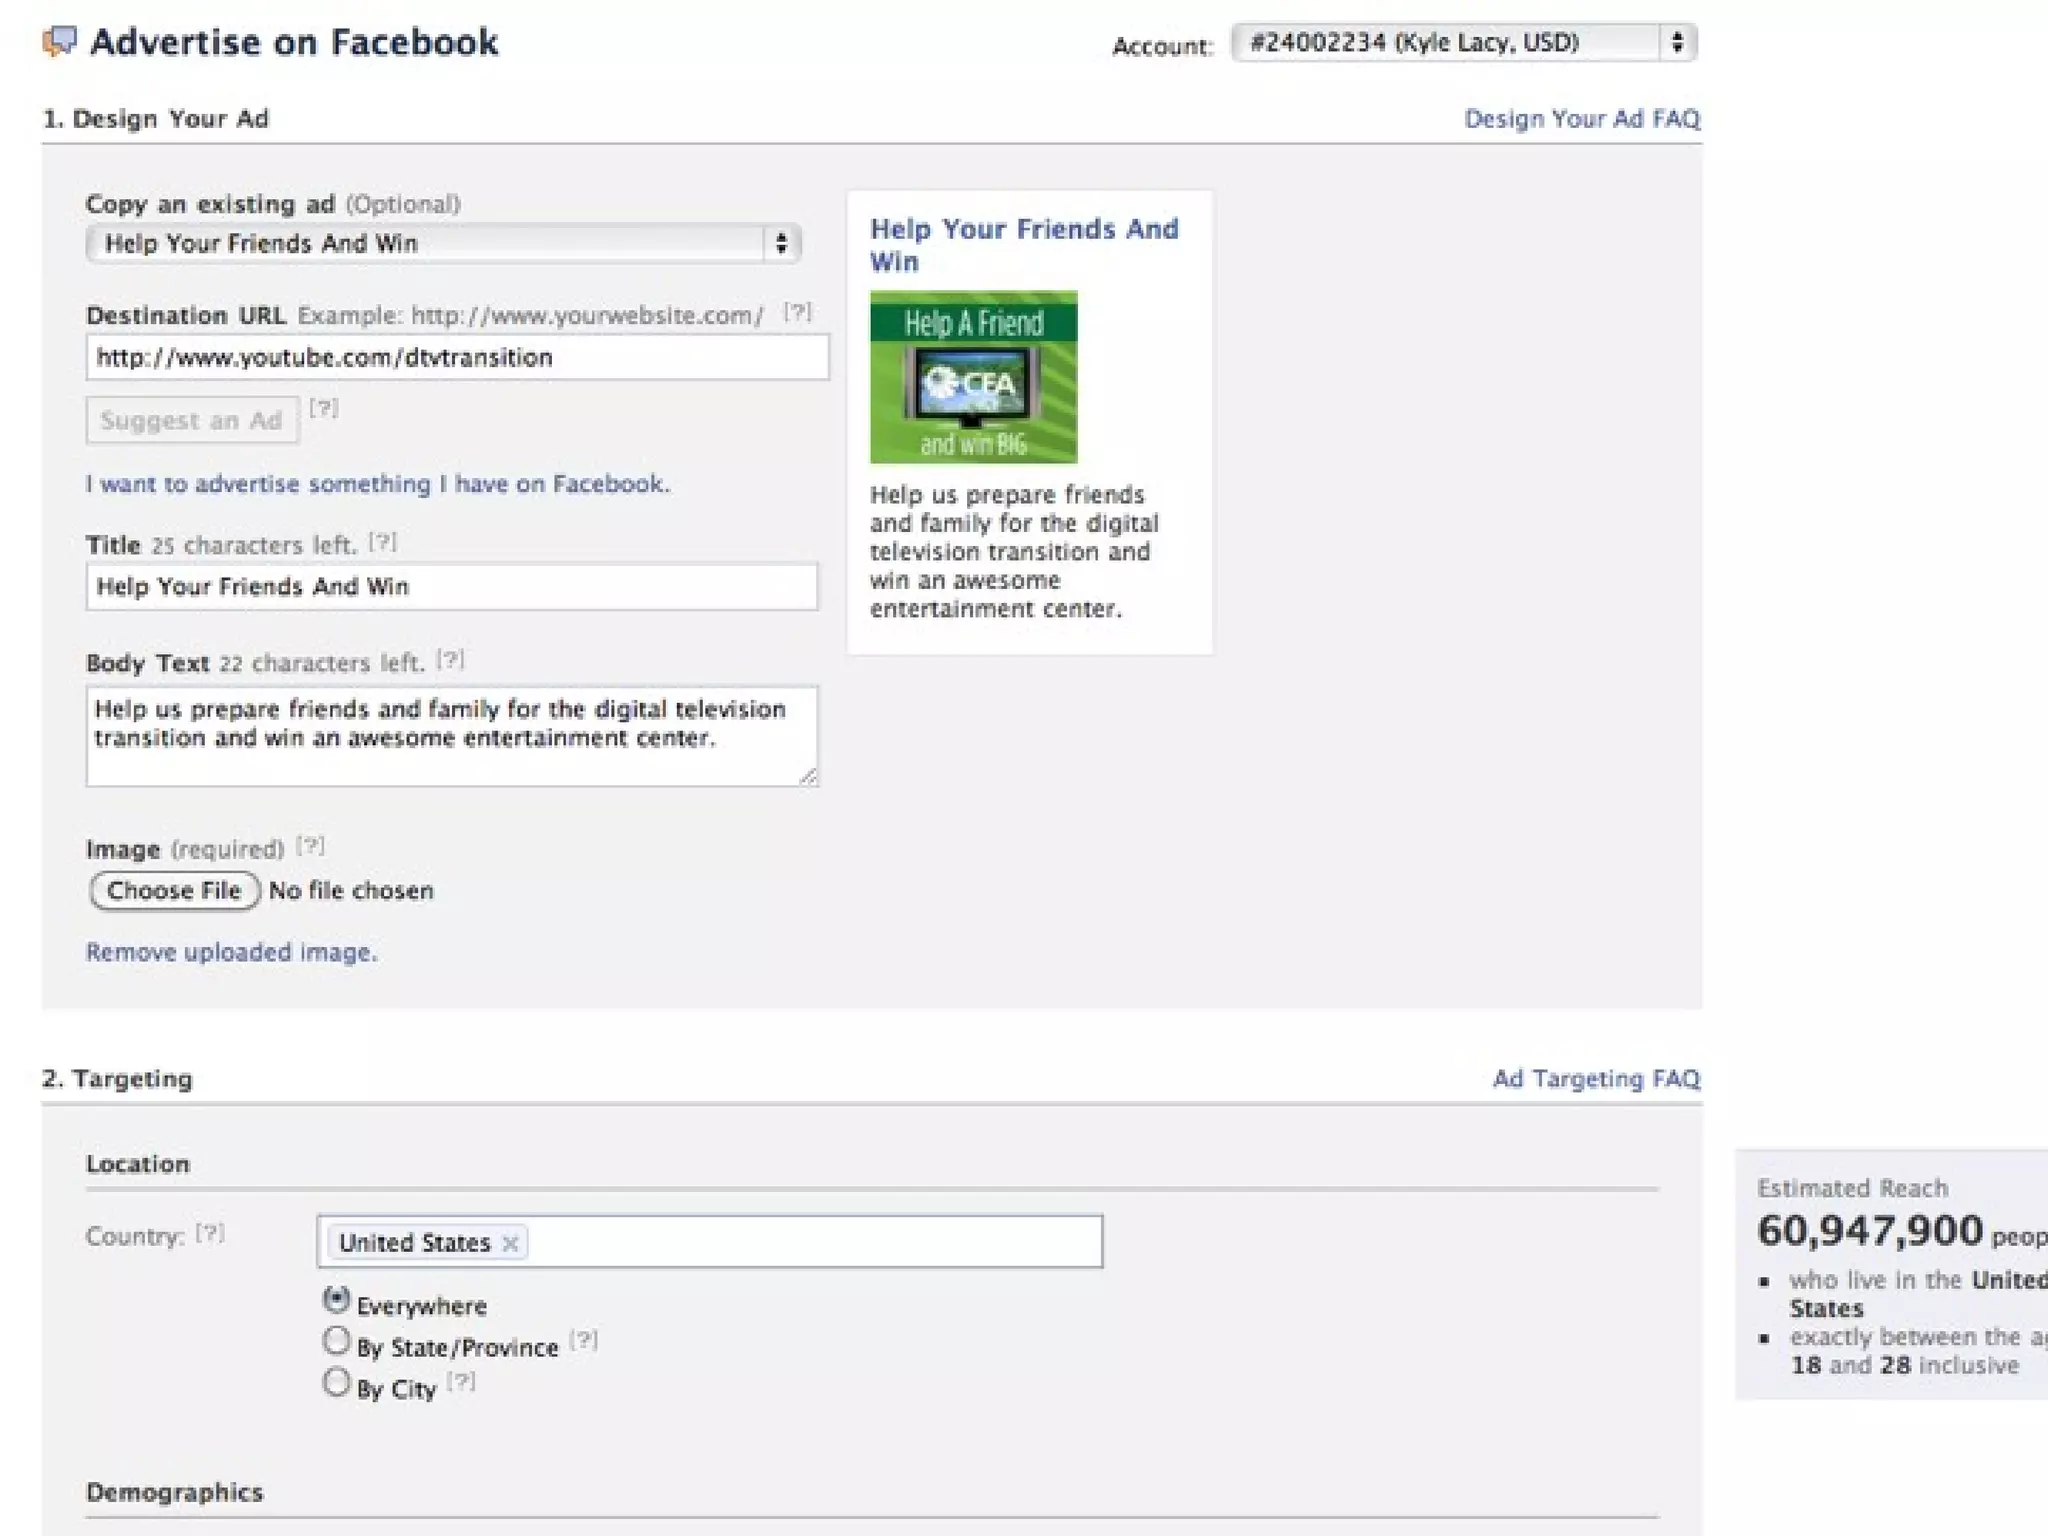The image size is (2048, 1536).
Task: Open the Account selection dropdown
Action: coord(1464,43)
